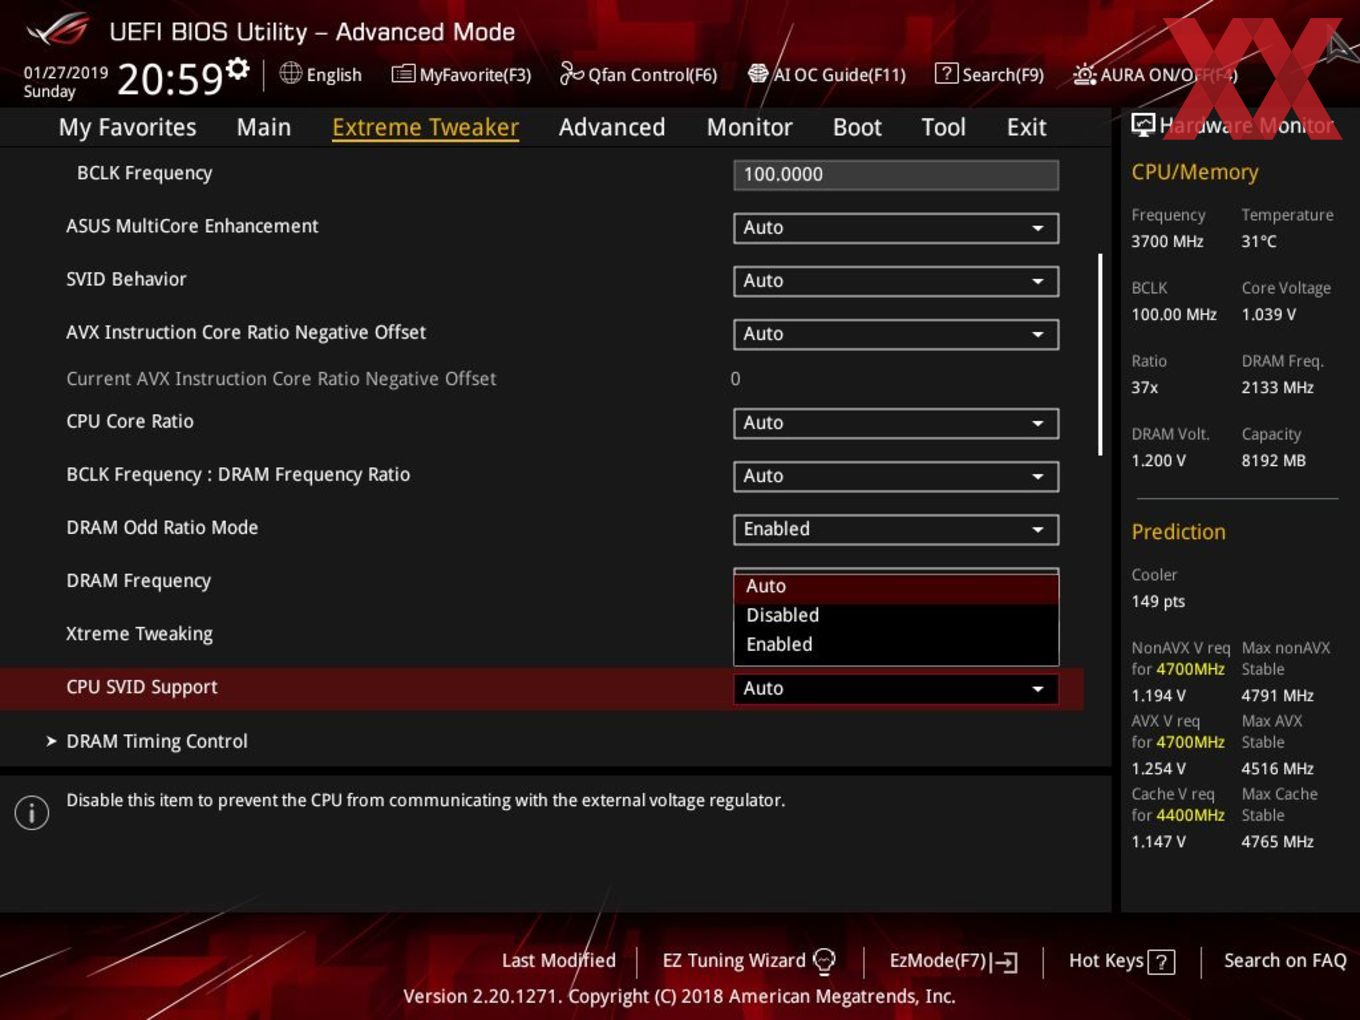This screenshot has height=1020, width=1360.
Task: Select the CPU SVID Support row label
Action: click(x=141, y=687)
